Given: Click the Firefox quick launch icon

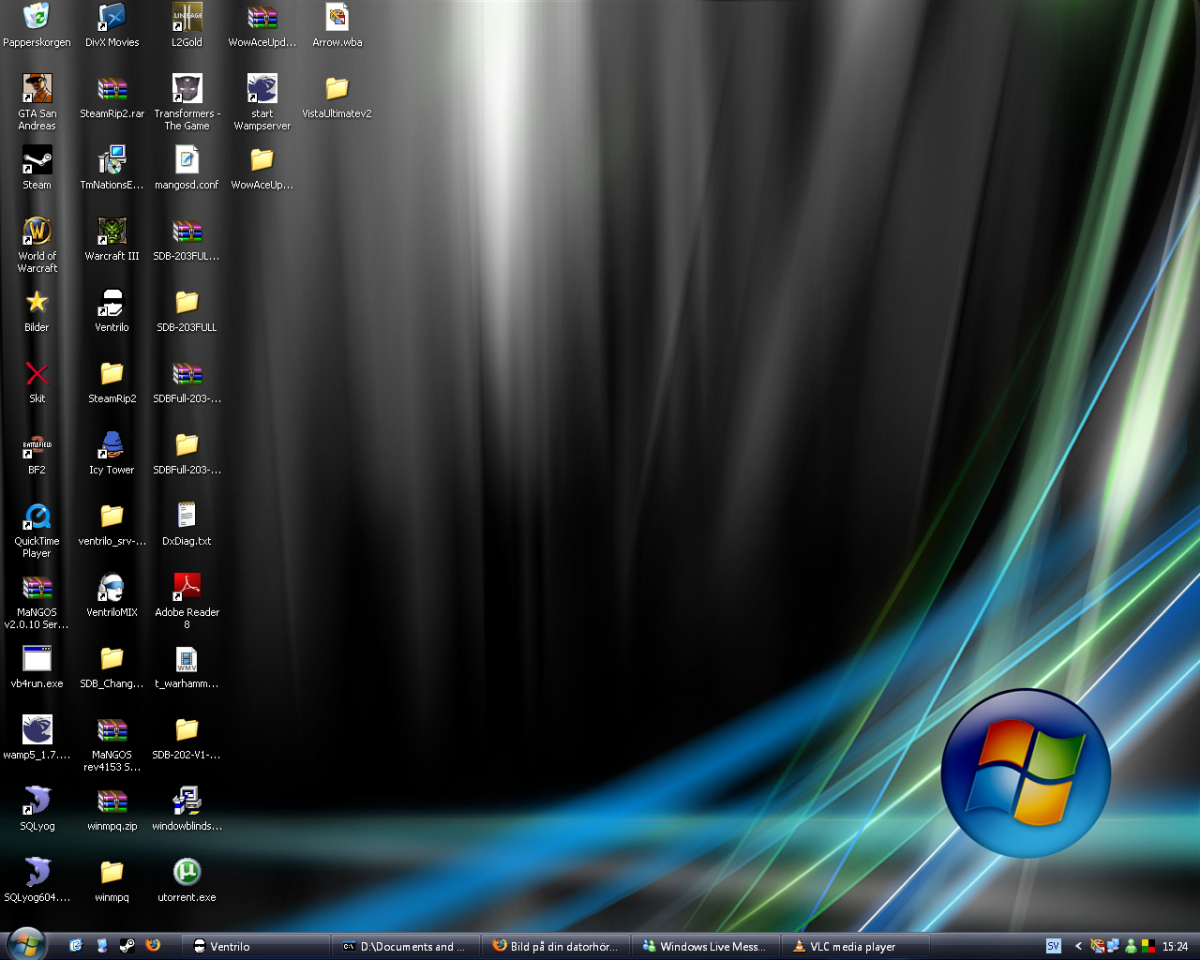Looking at the screenshot, I should [153, 945].
